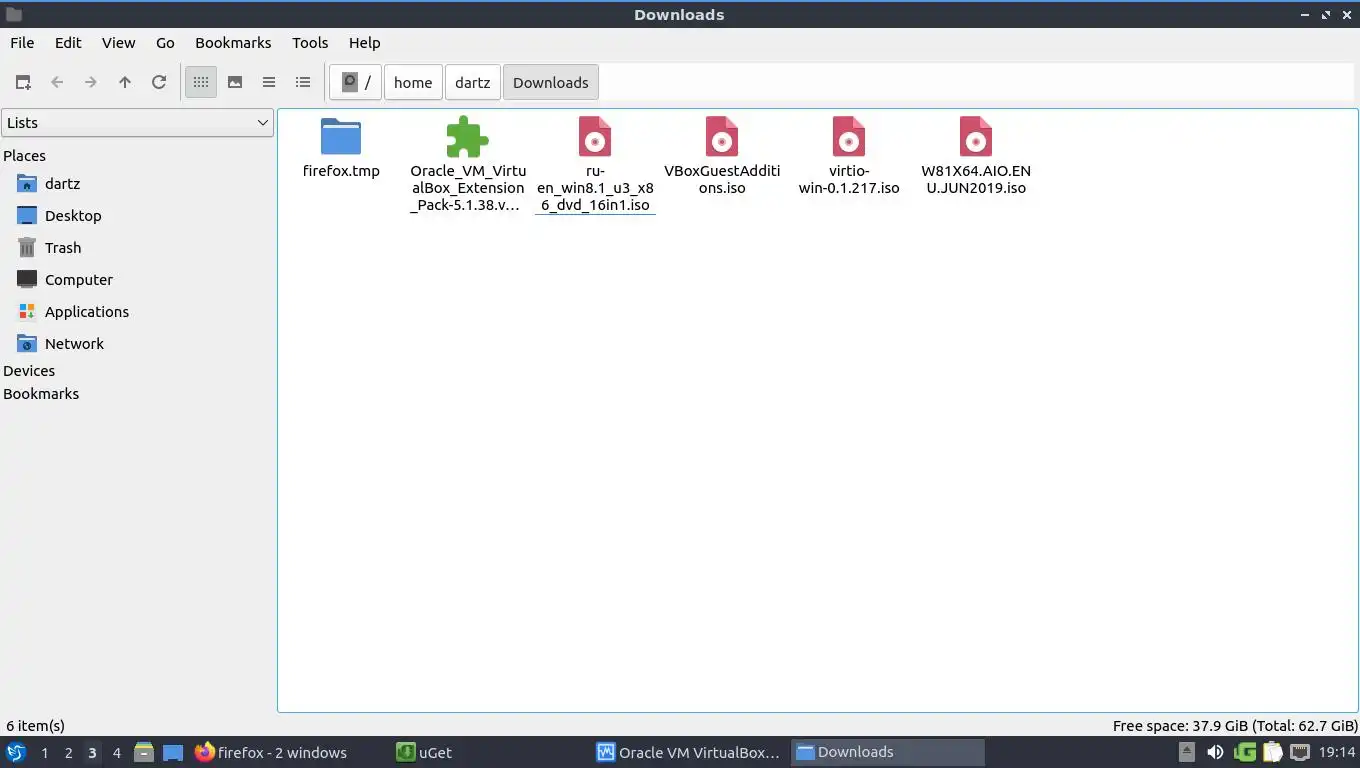Select the ru-en_win8.1 ISO file icon
Viewport: 1360px width, 768px height.
[x=595, y=136]
